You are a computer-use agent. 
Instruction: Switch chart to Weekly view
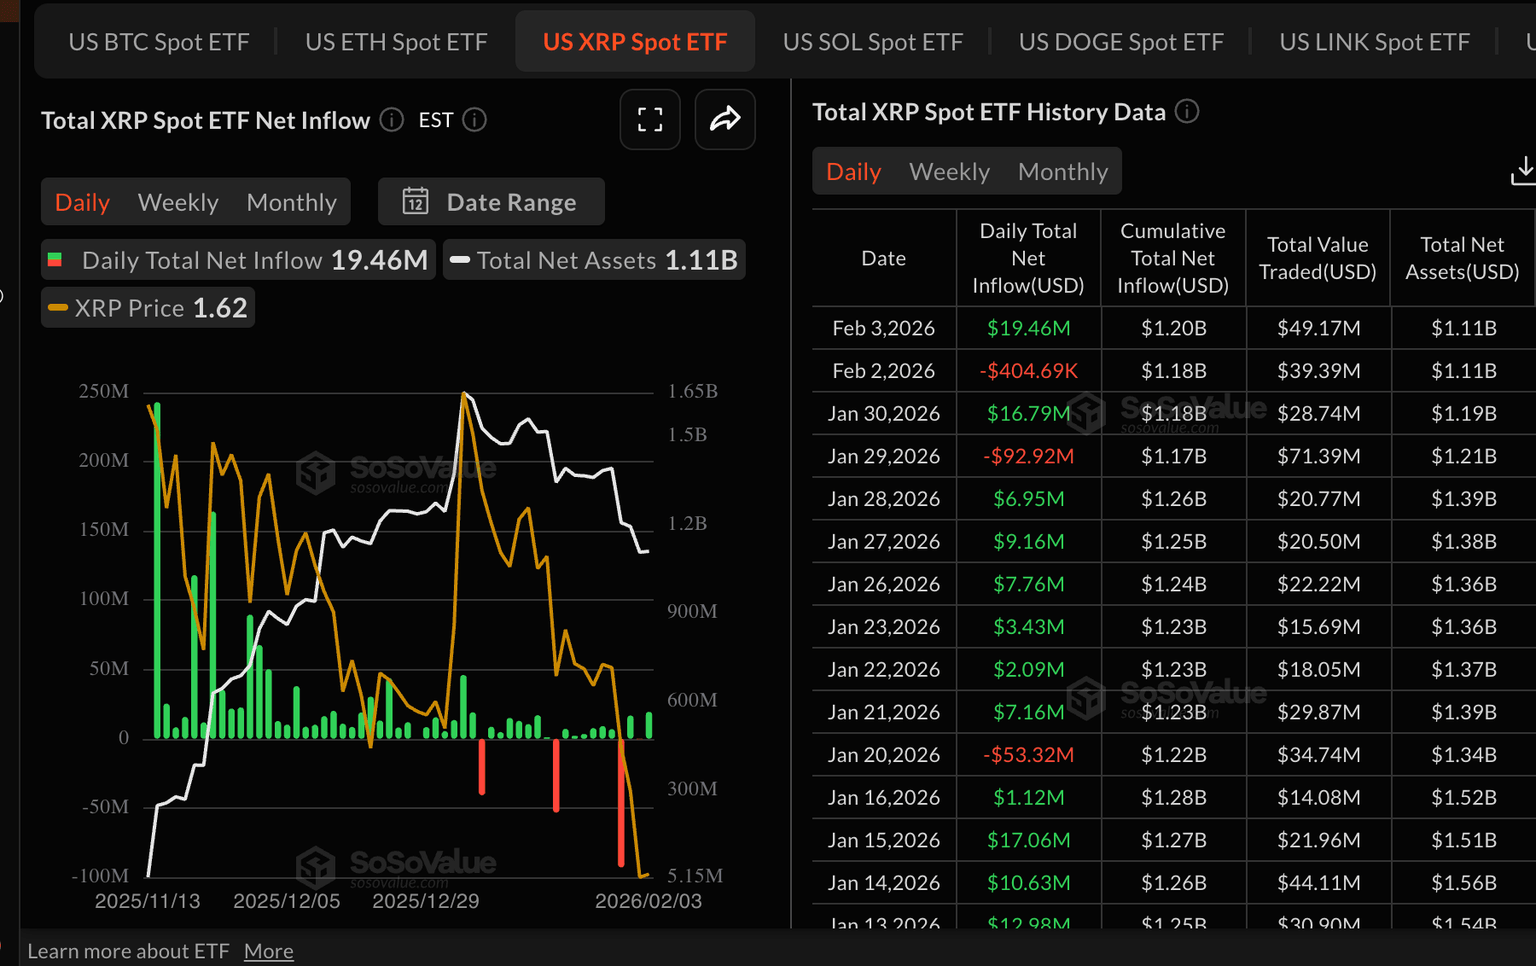(x=178, y=202)
